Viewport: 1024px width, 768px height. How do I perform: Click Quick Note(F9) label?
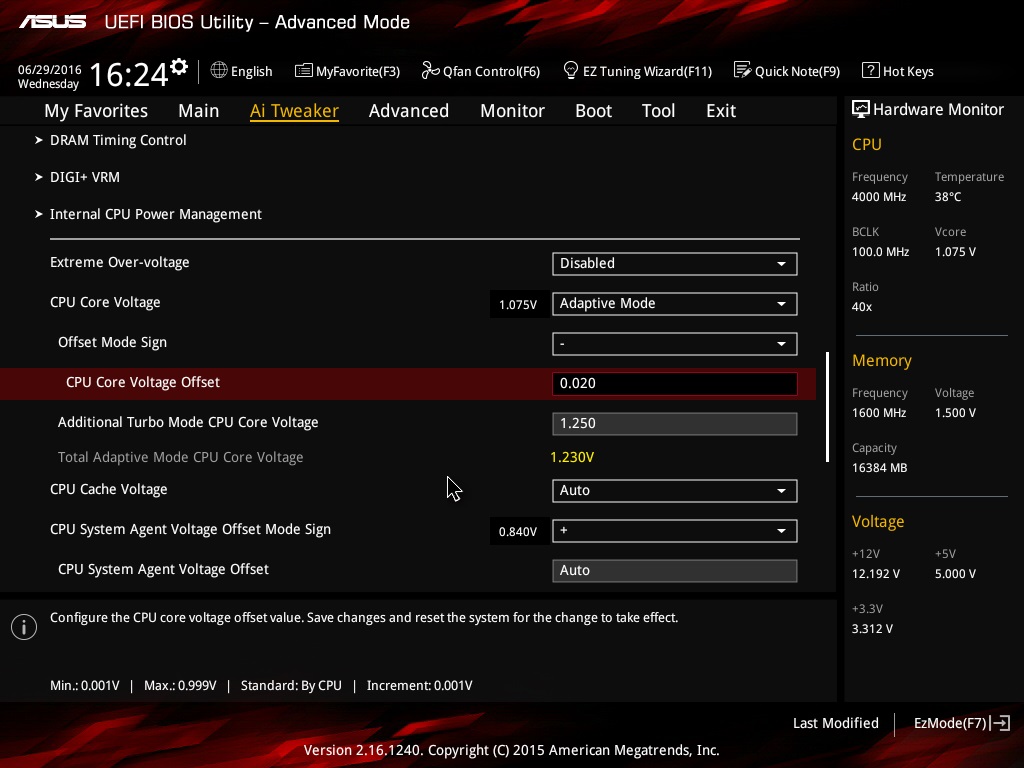[797, 71]
